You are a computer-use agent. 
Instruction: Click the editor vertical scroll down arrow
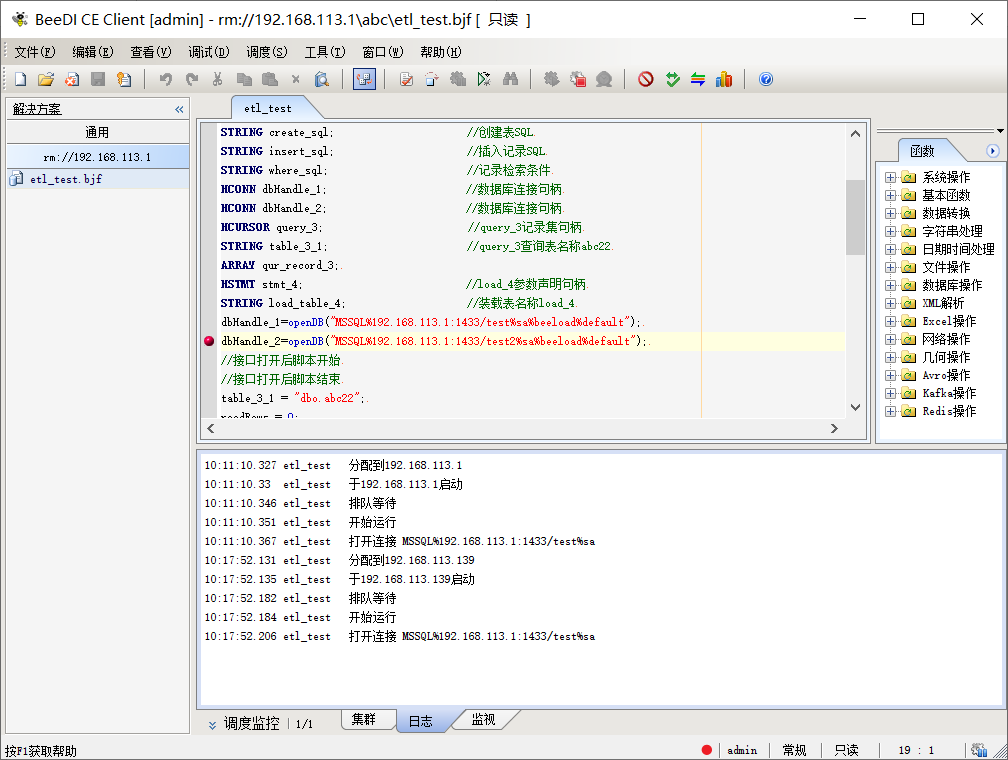click(x=855, y=407)
